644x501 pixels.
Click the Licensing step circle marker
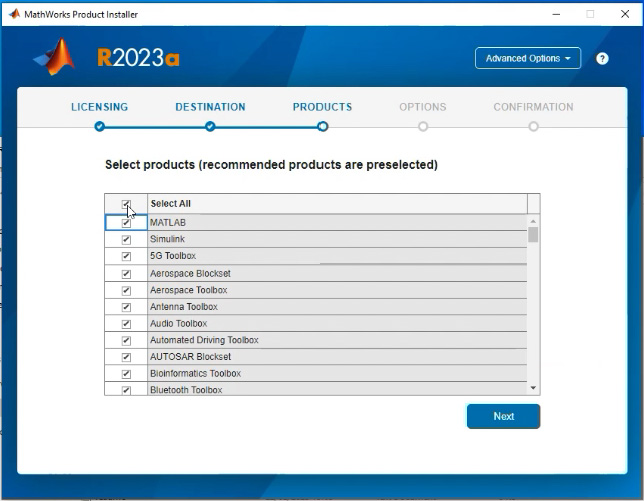99,126
